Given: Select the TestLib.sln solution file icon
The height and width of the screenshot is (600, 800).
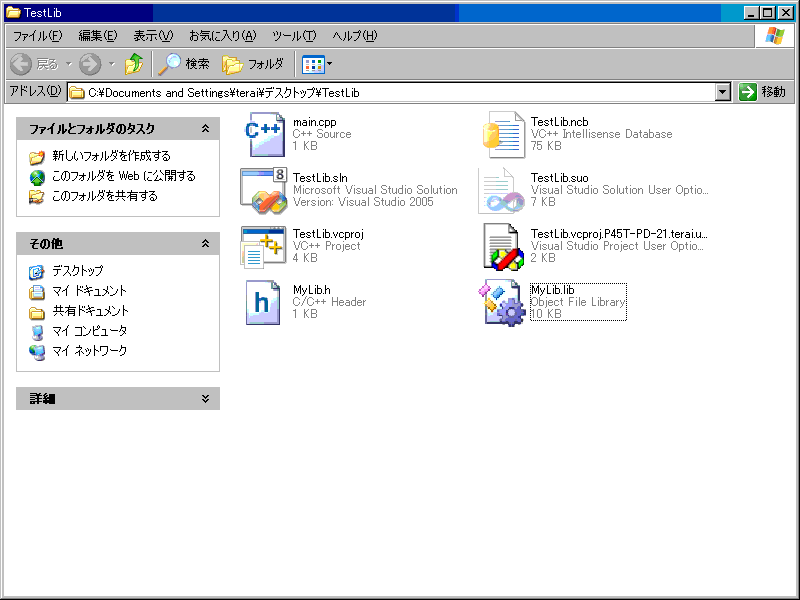Looking at the screenshot, I should [x=265, y=190].
